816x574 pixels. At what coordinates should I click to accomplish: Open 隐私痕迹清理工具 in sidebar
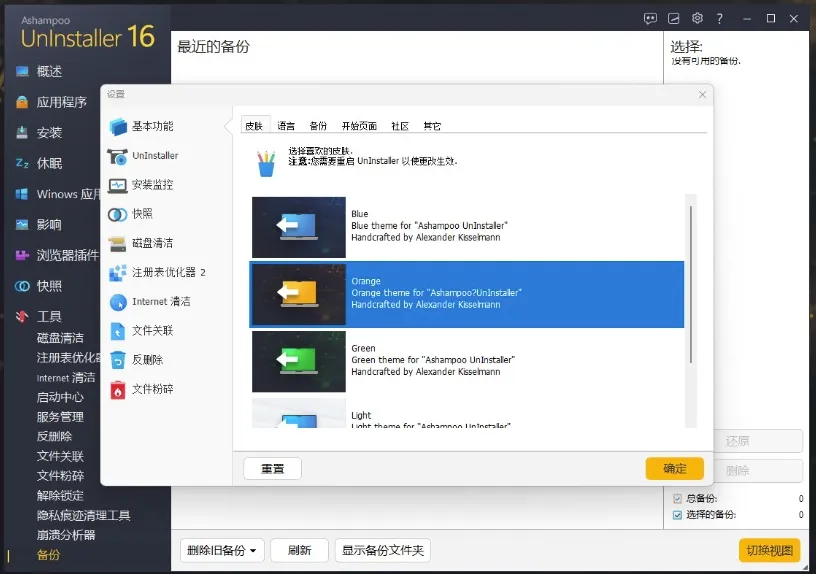pos(83,515)
